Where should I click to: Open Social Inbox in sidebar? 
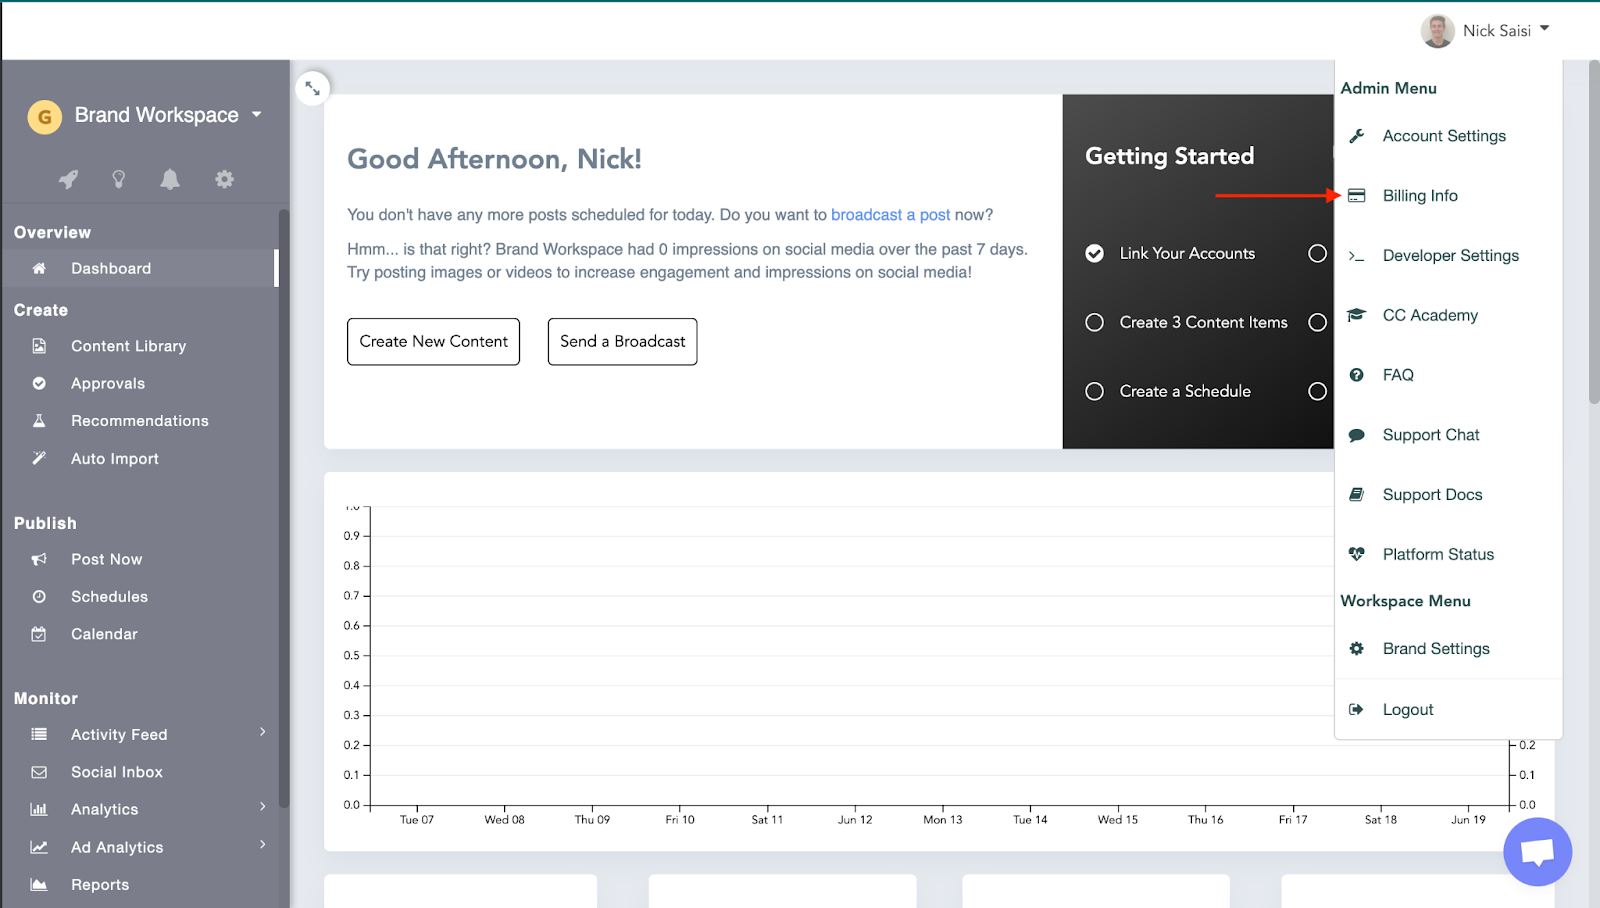tap(117, 772)
